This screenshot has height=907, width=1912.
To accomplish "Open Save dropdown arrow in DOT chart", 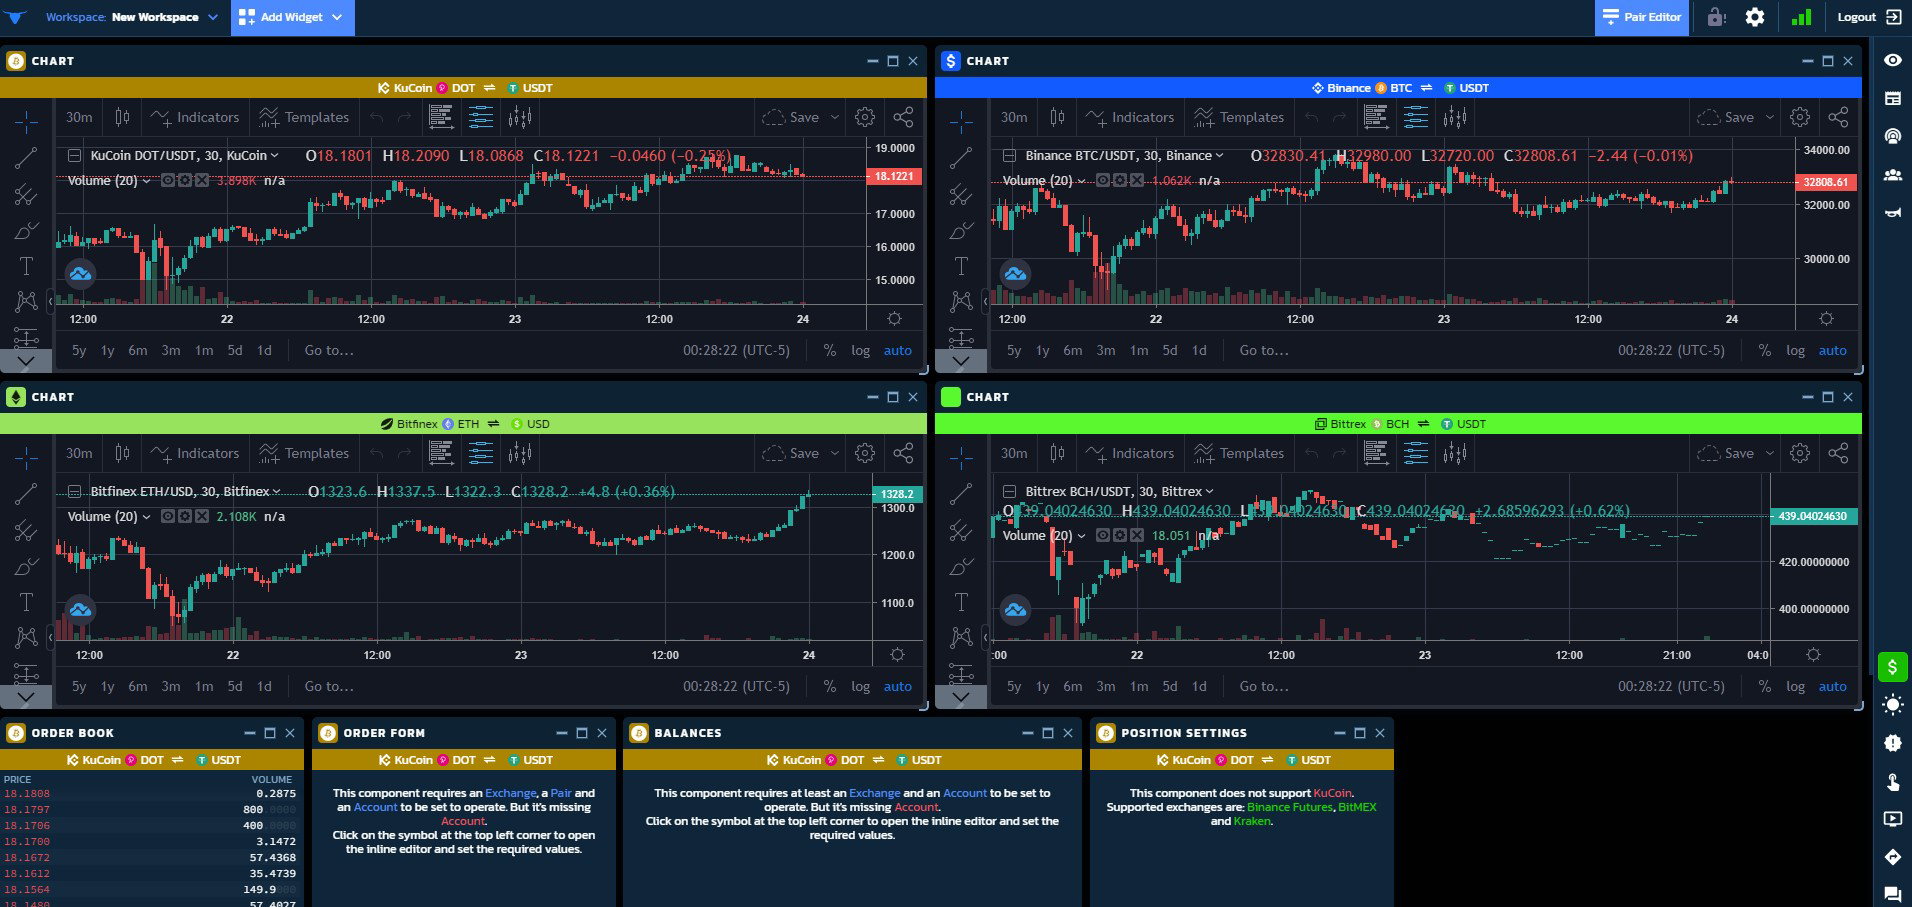I will tap(835, 117).
